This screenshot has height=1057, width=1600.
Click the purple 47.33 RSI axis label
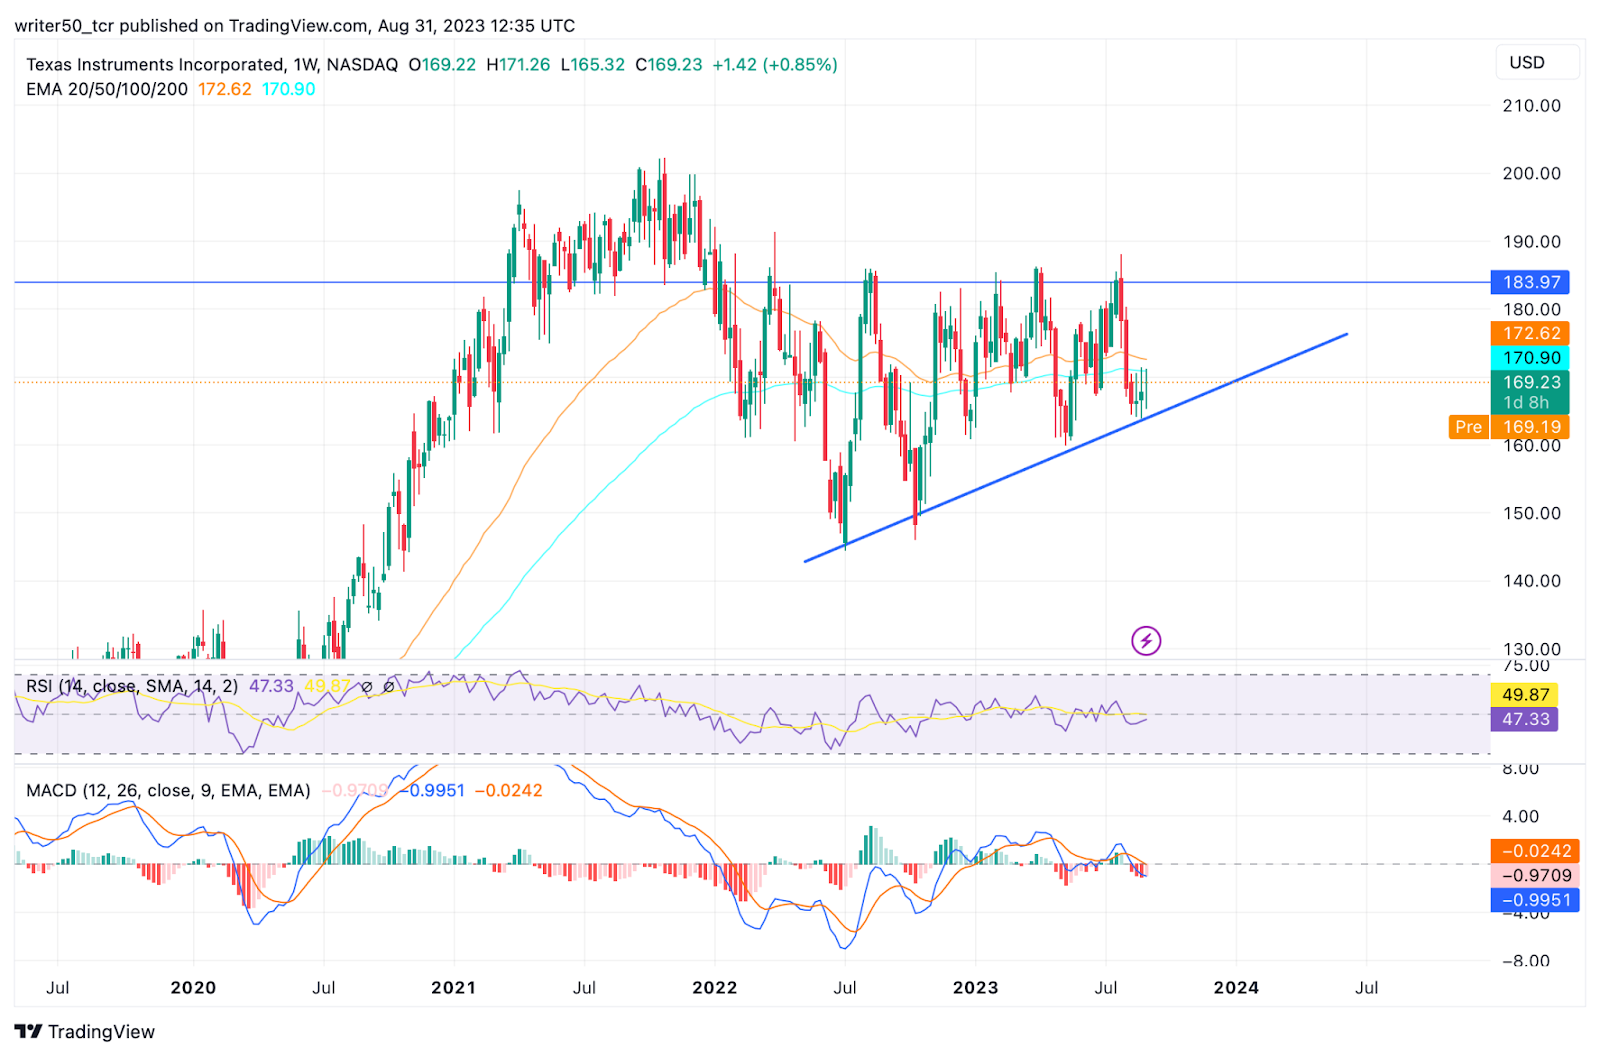point(1524,719)
